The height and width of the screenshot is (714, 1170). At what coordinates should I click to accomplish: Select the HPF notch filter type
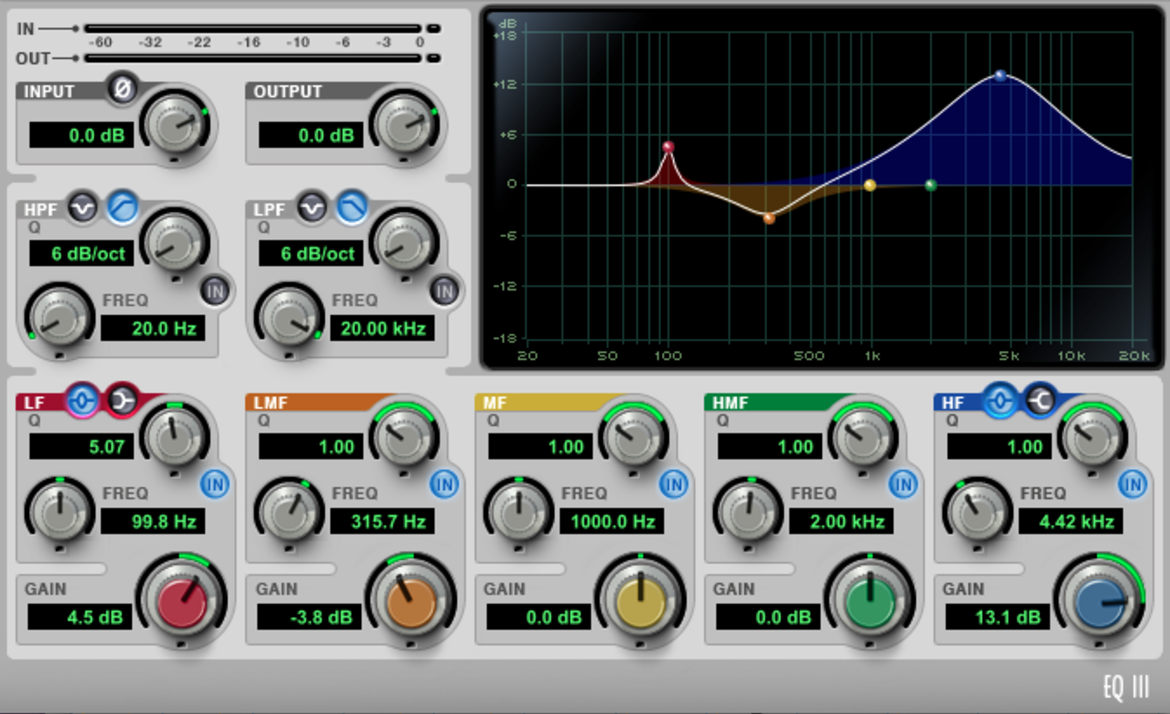click(83, 207)
